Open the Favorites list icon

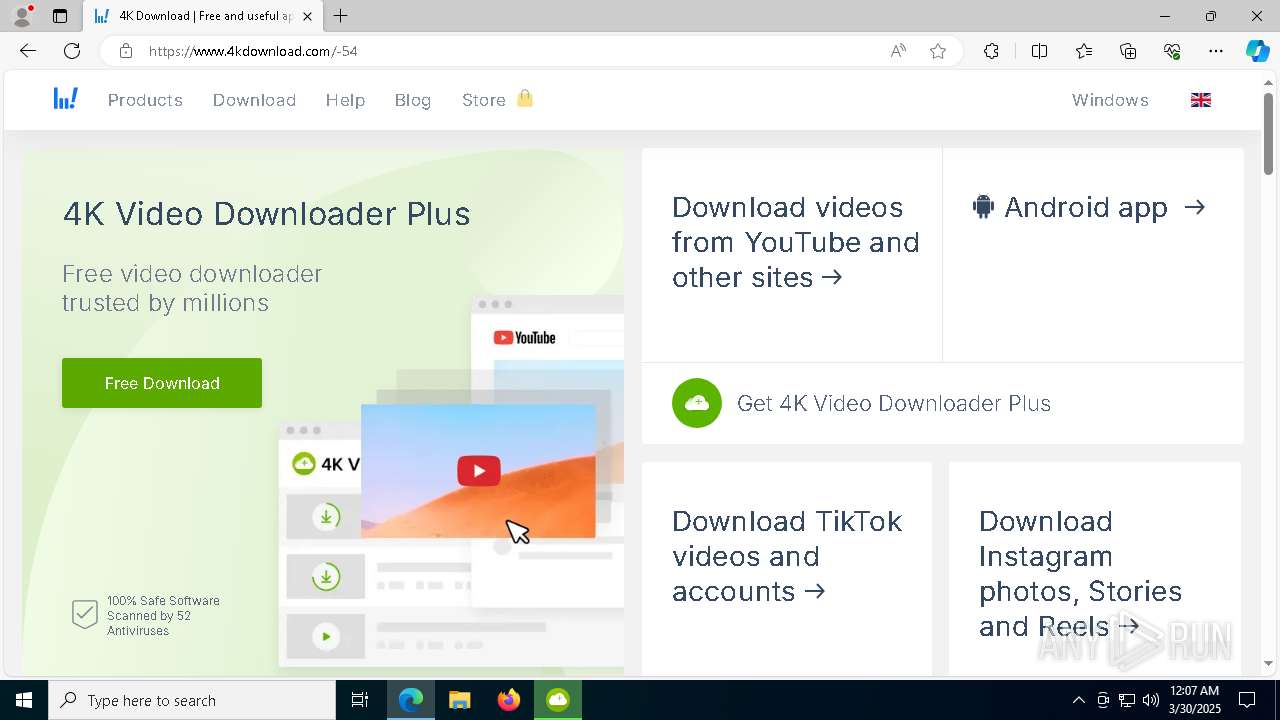pos(1084,51)
